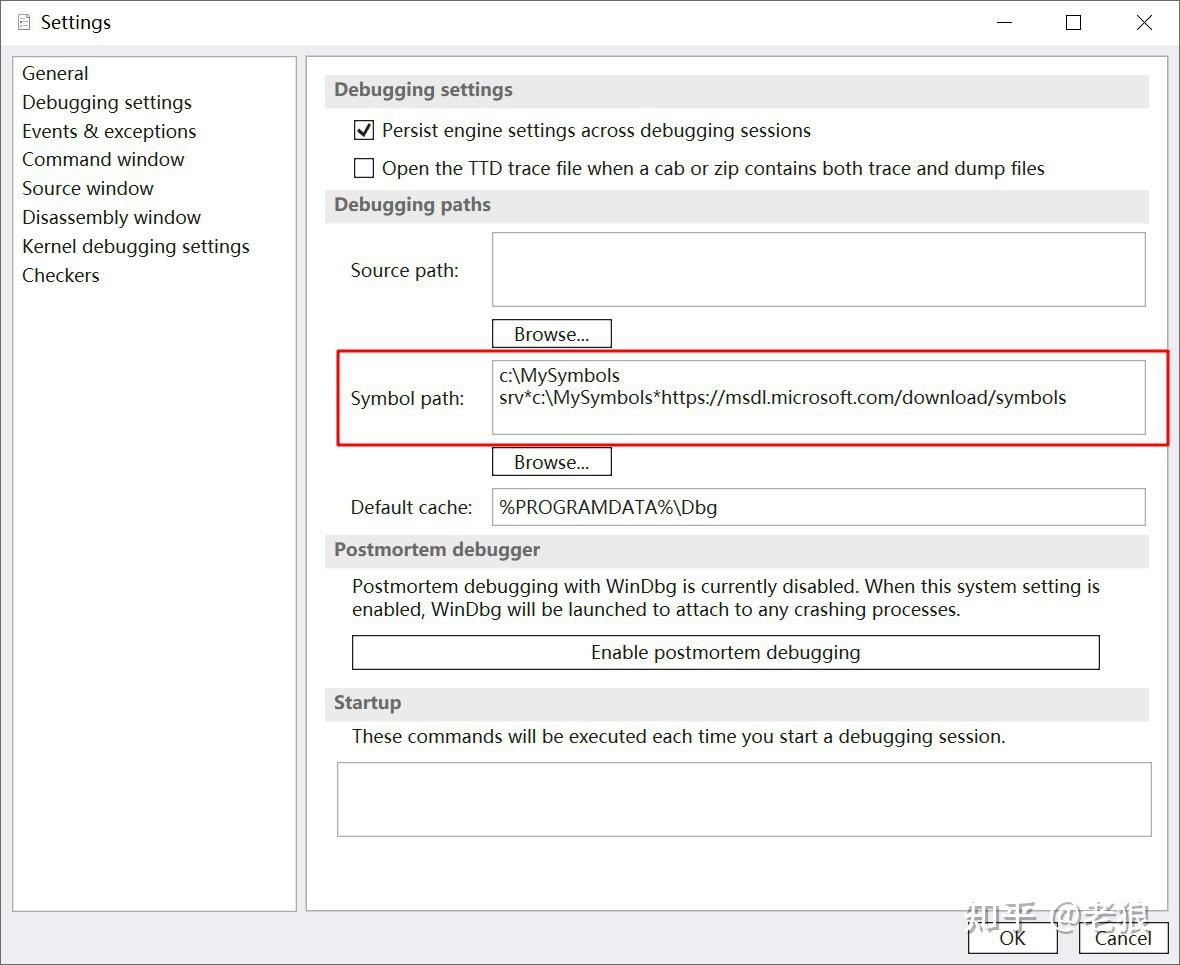Enable opening TTD trace file for cab files
1180x965 pixels.
pos(363,168)
